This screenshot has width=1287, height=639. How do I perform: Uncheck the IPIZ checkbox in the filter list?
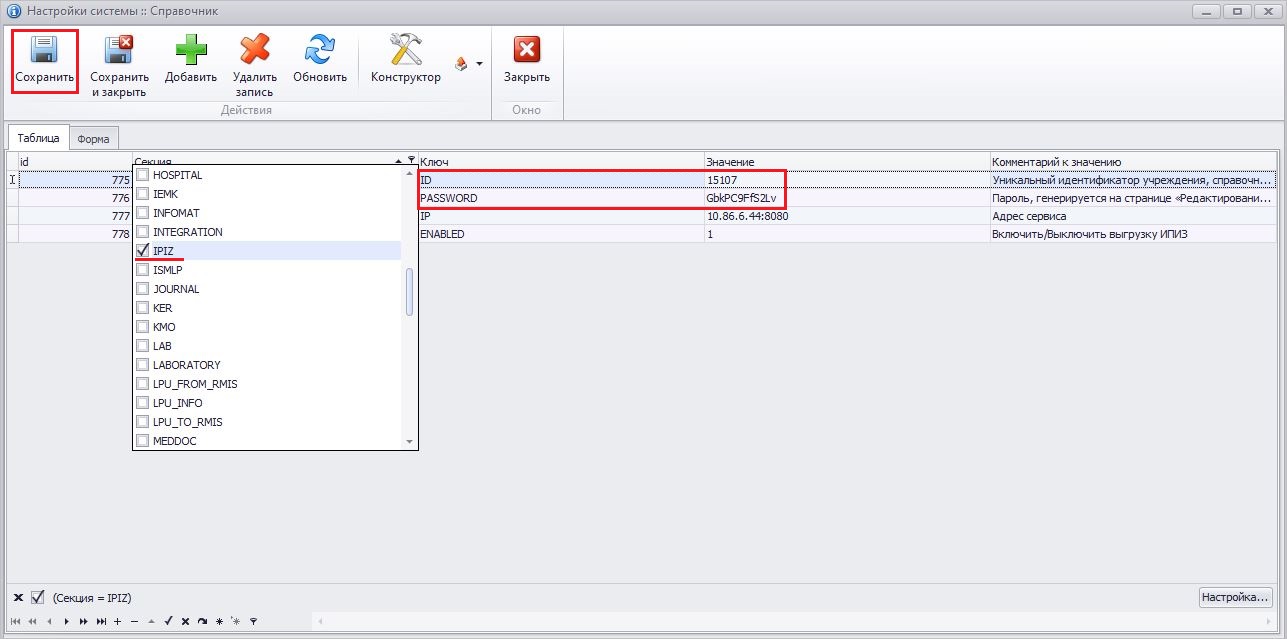pyautogui.click(x=143, y=251)
